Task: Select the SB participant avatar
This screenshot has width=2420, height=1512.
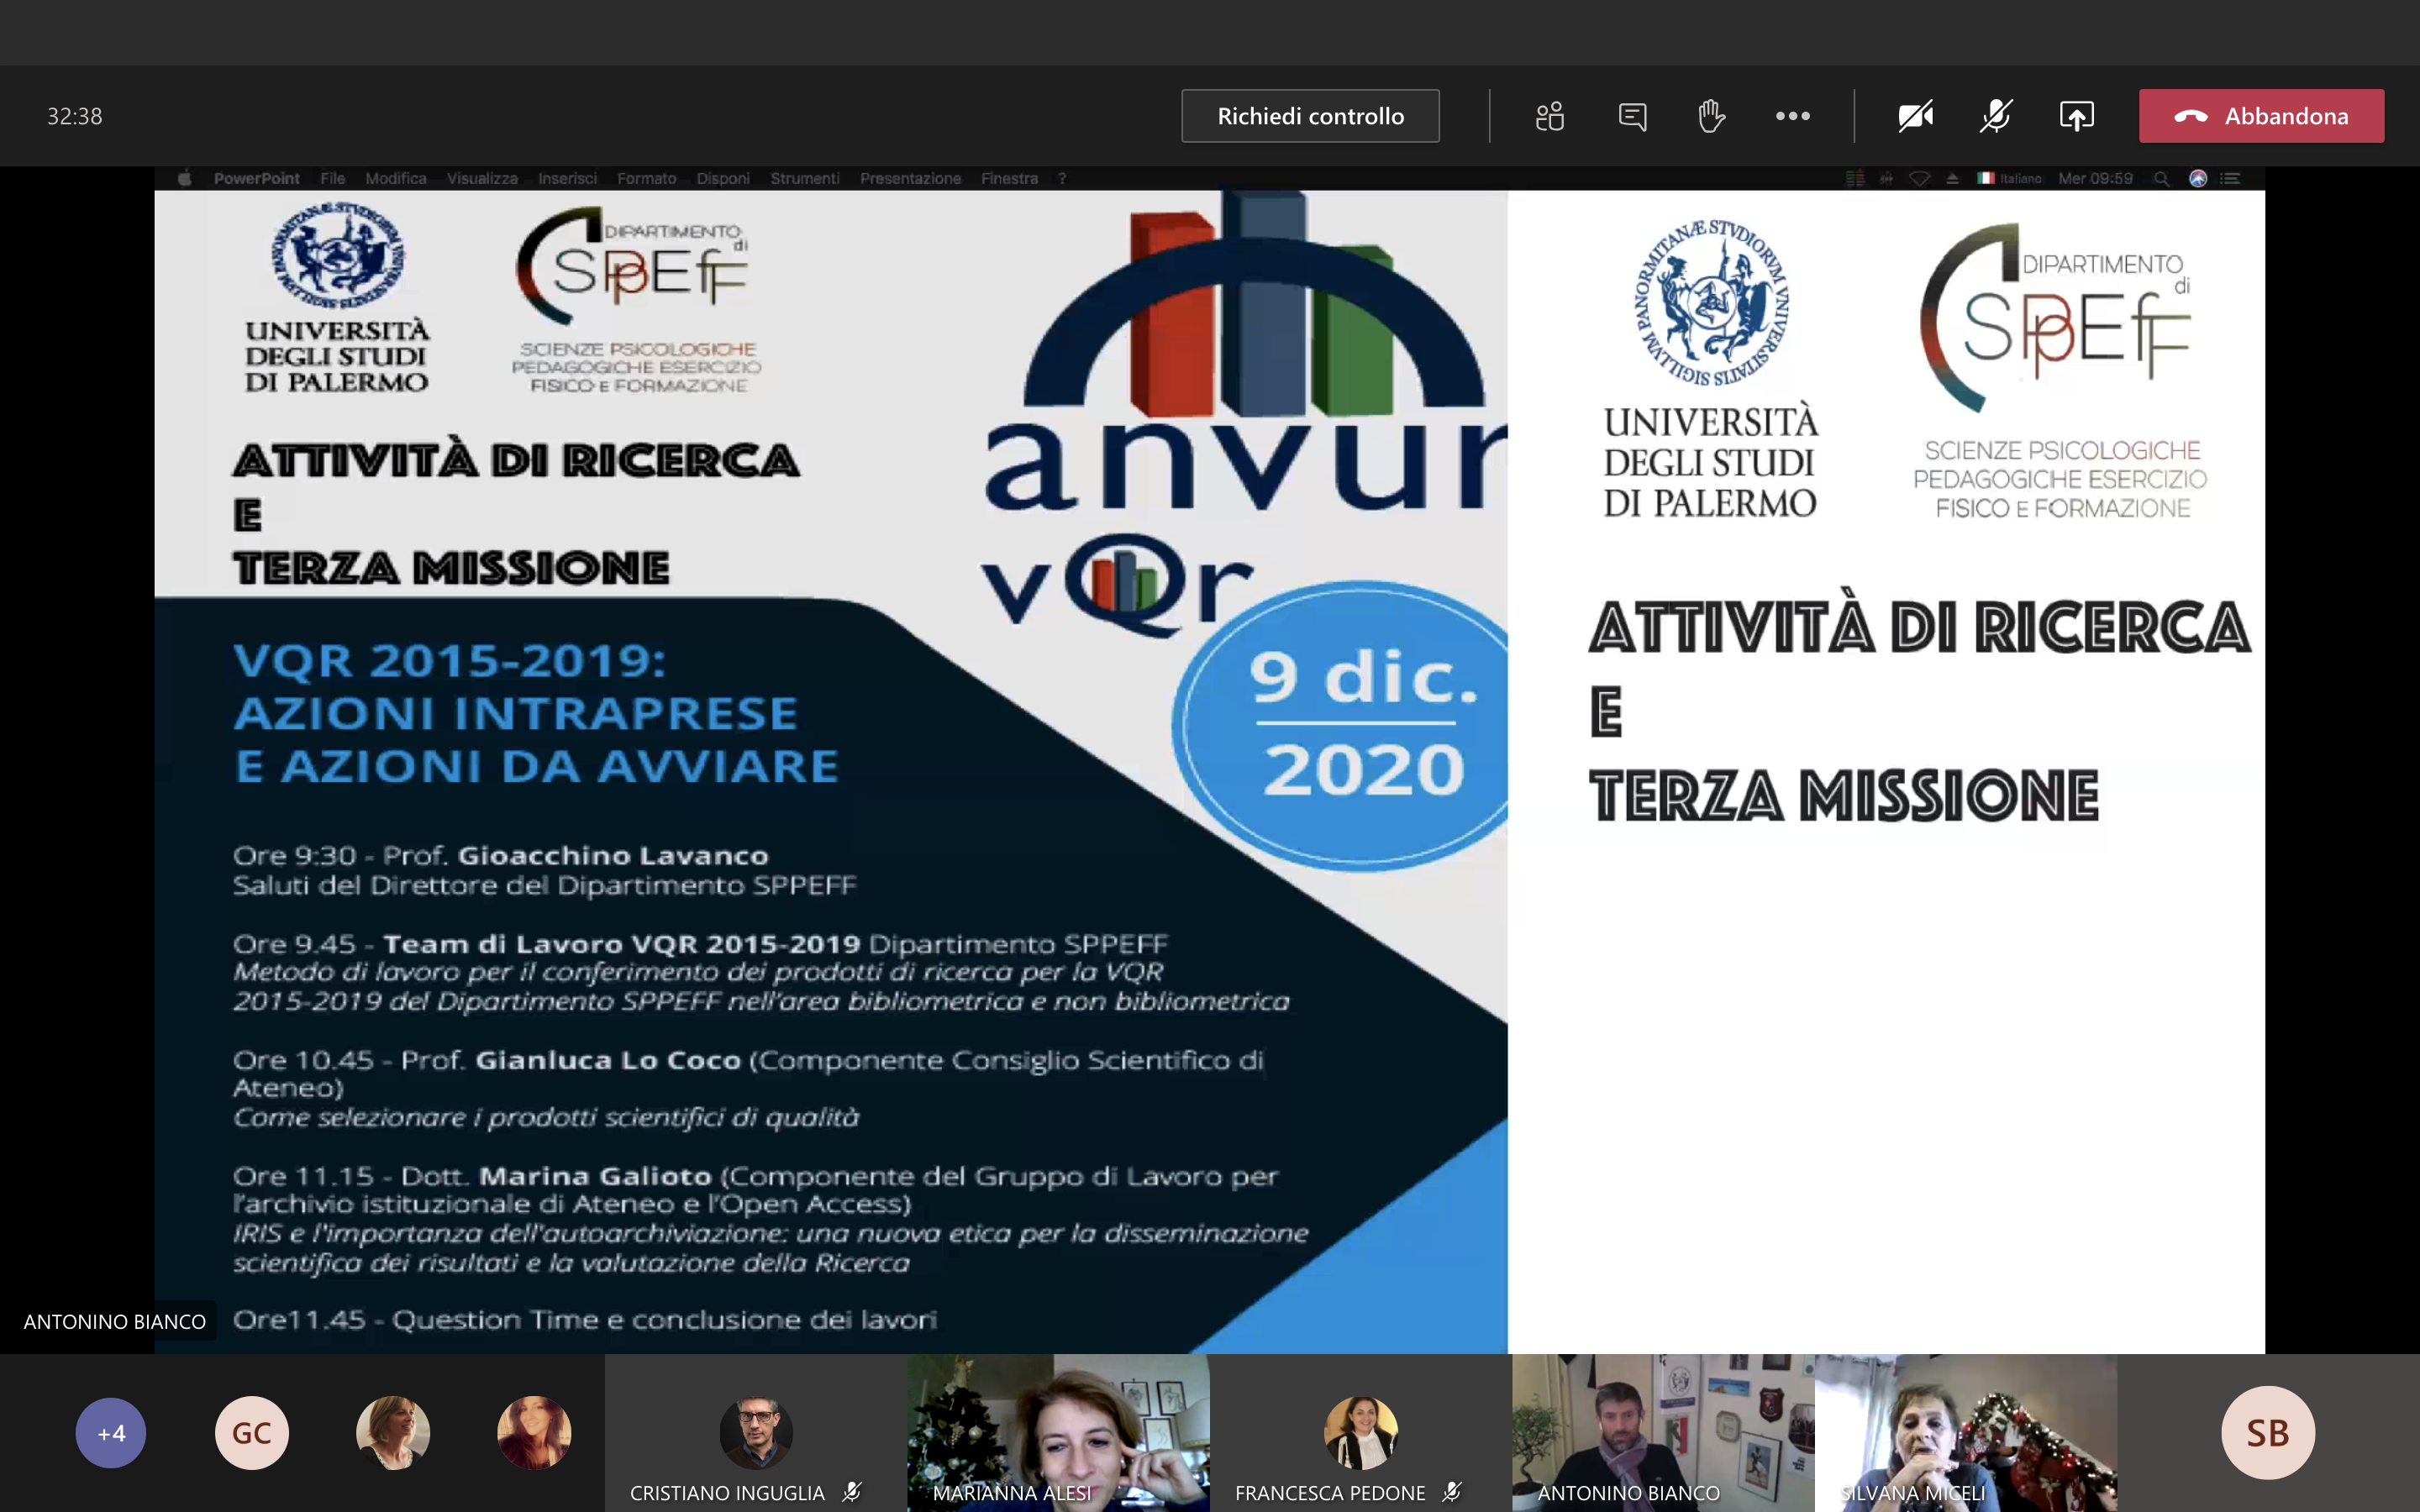Action: (2268, 1433)
